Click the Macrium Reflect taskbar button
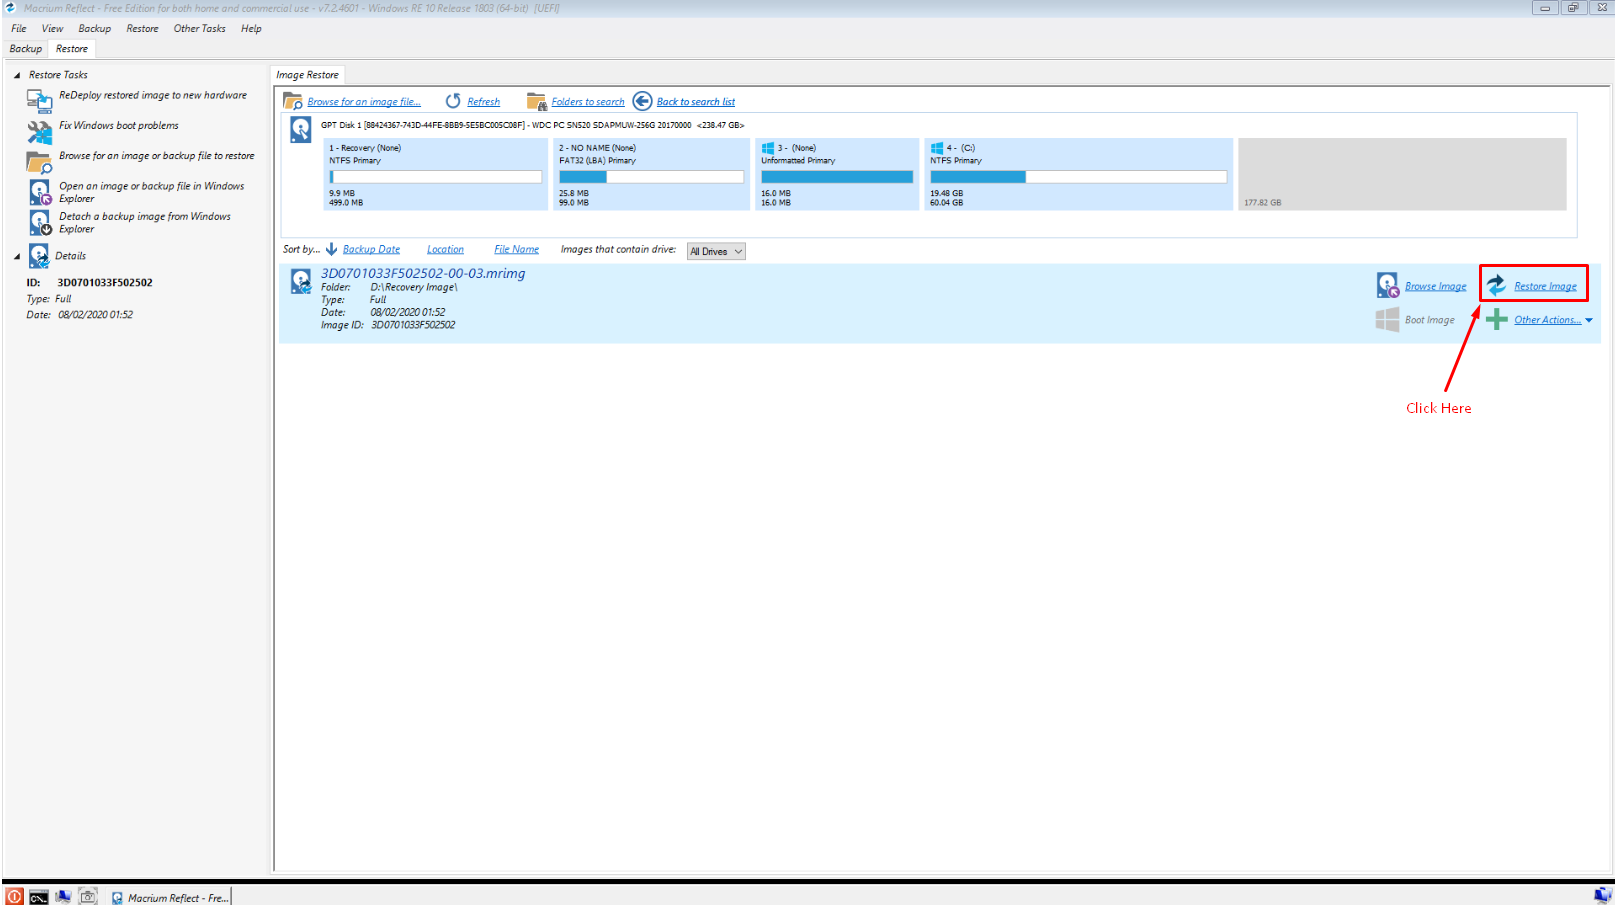 pyautogui.click(x=170, y=897)
